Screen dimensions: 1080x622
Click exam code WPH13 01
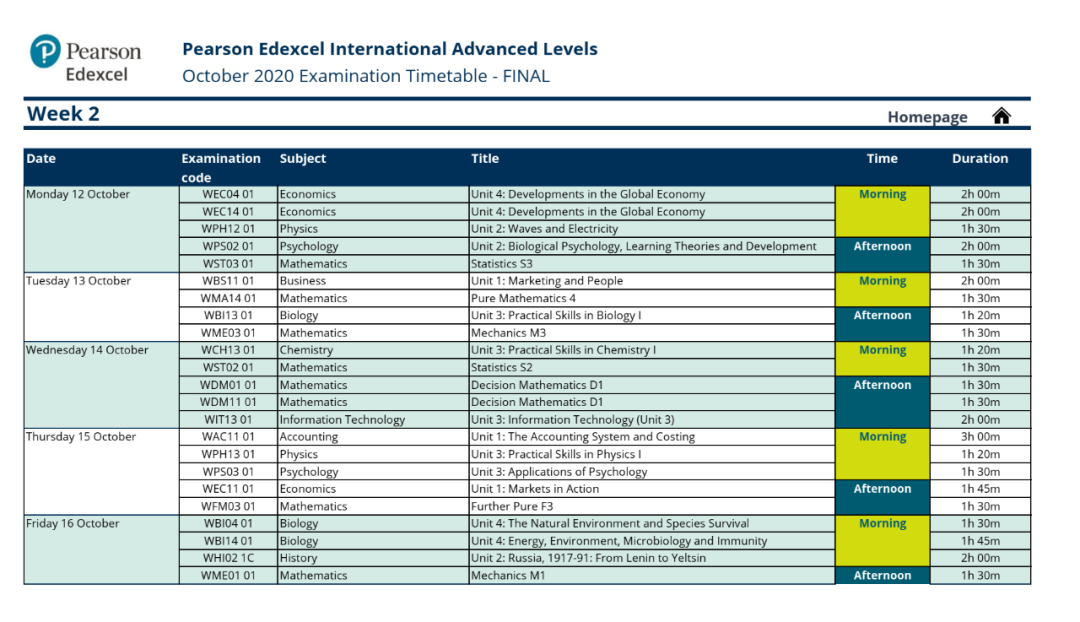[x=228, y=455]
